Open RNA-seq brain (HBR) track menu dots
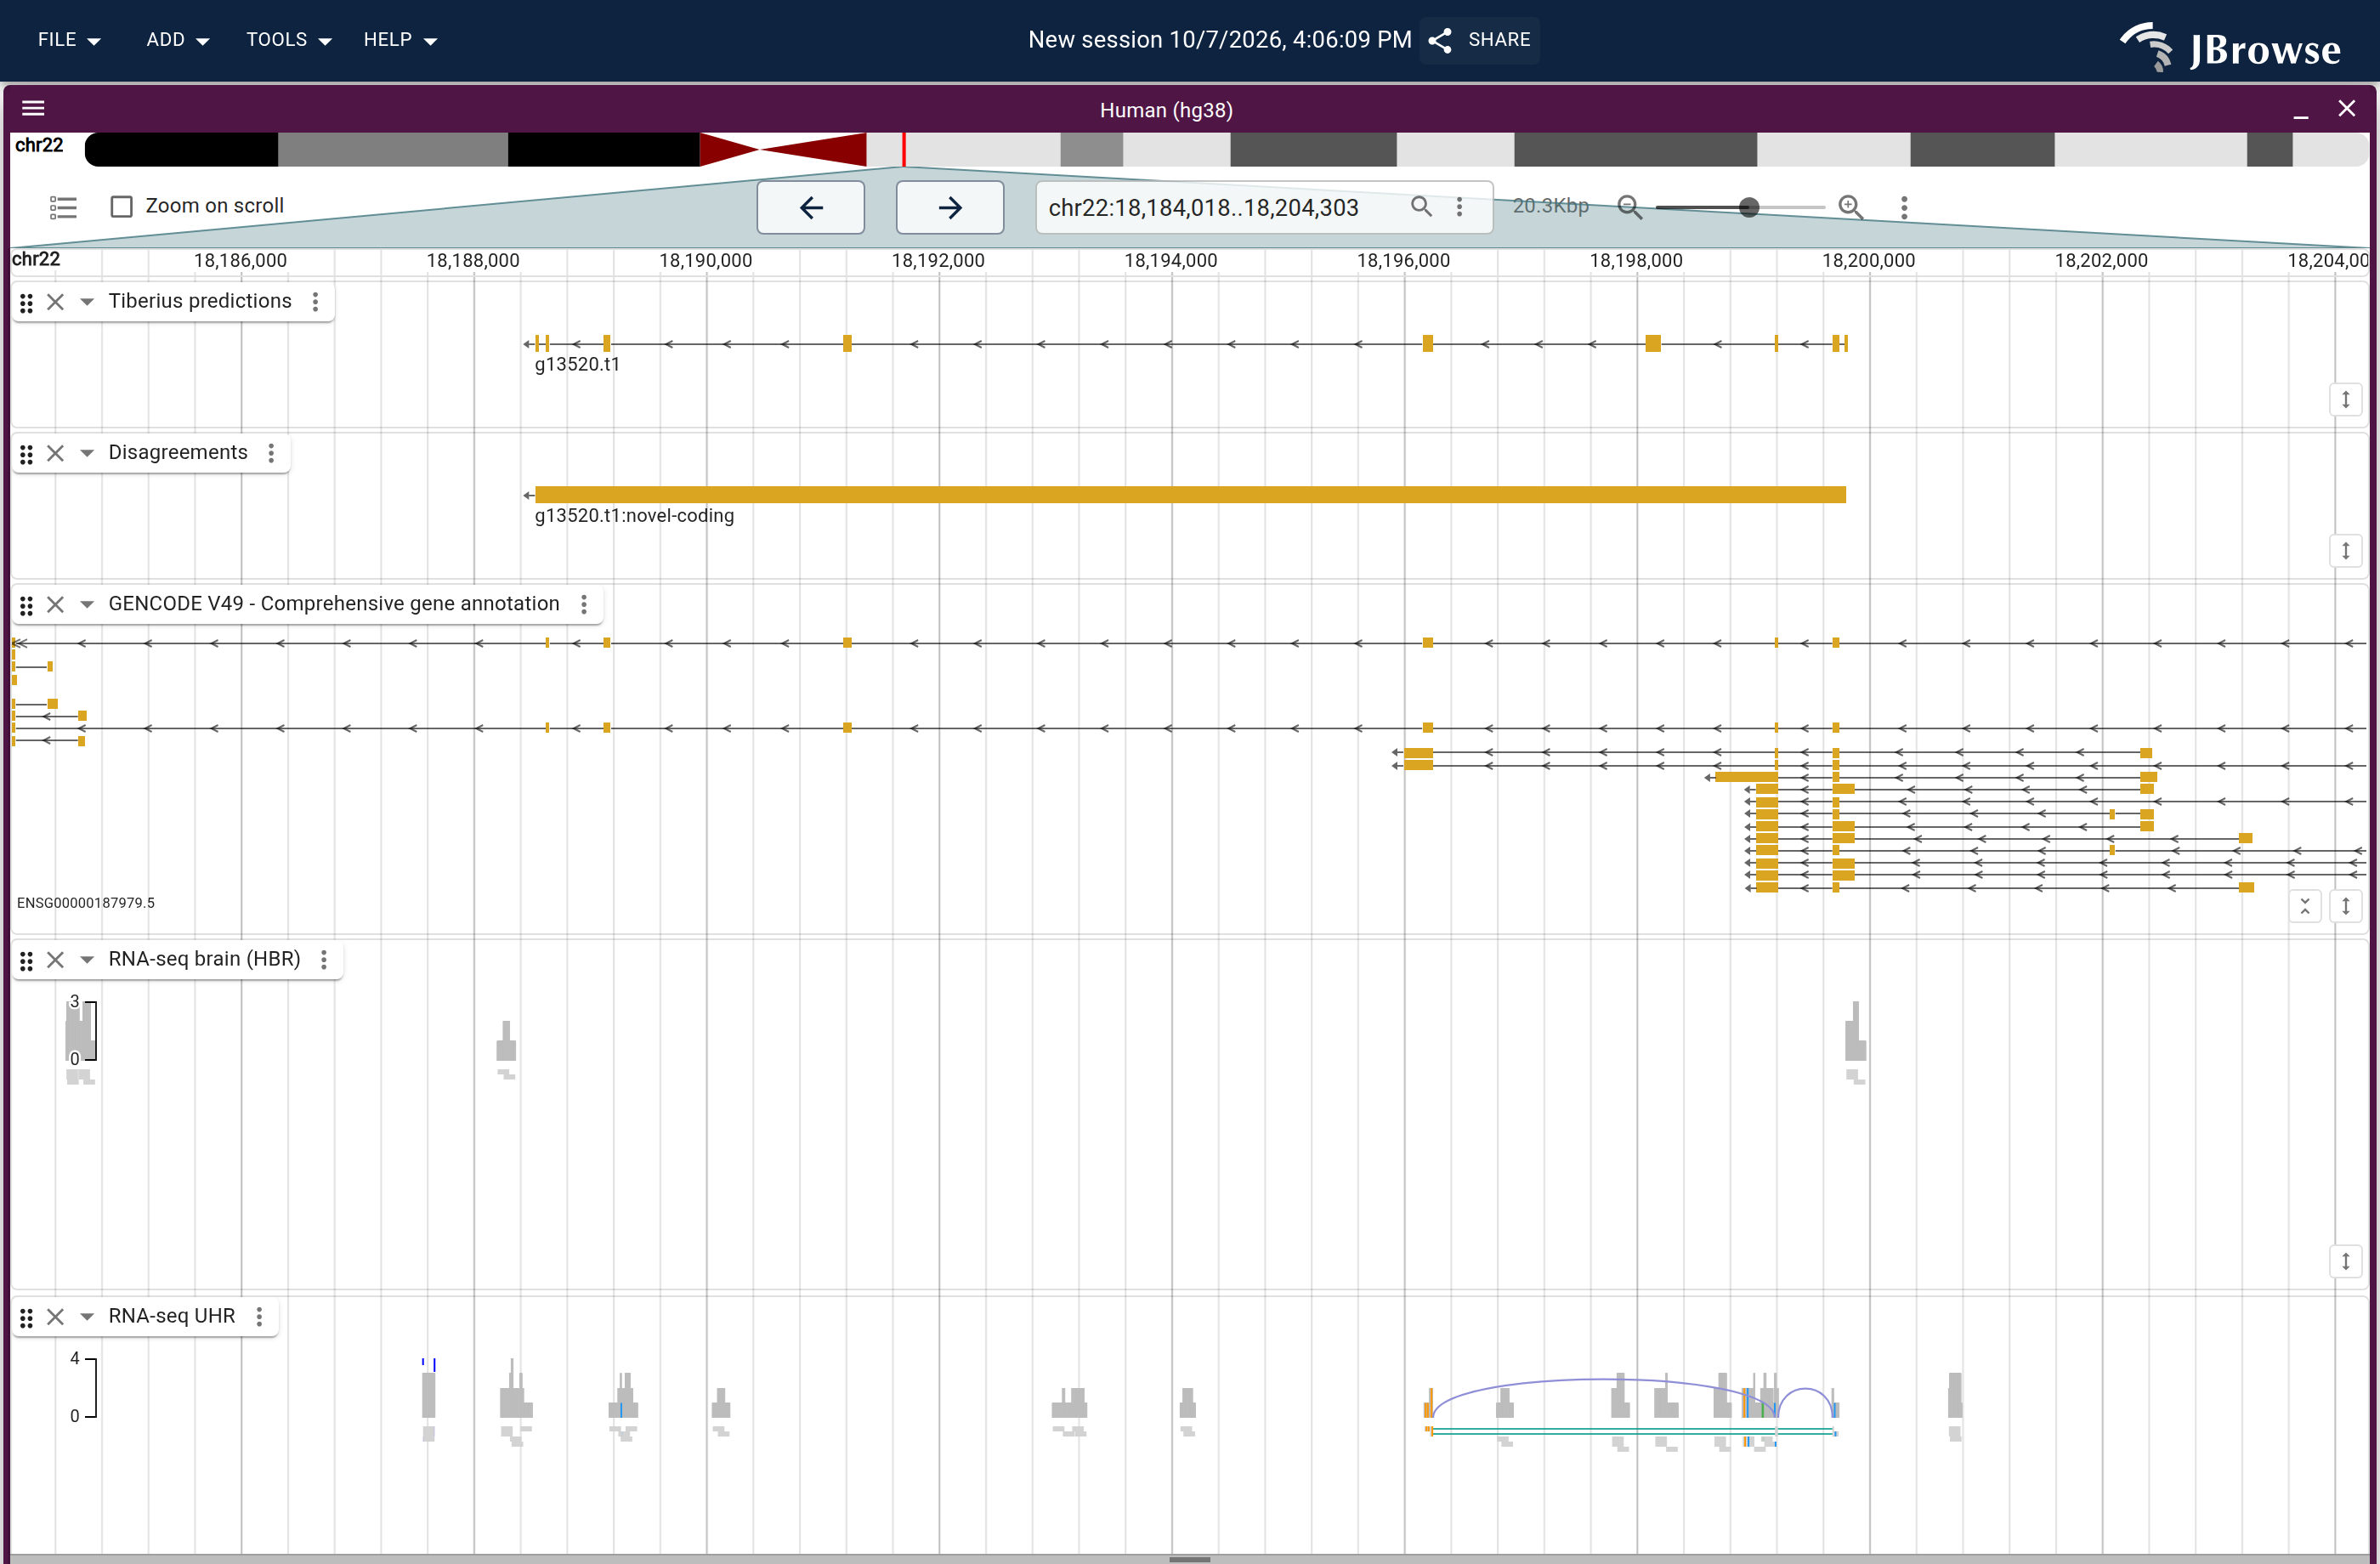The image size is (2380, 1564). click(324, 959)
